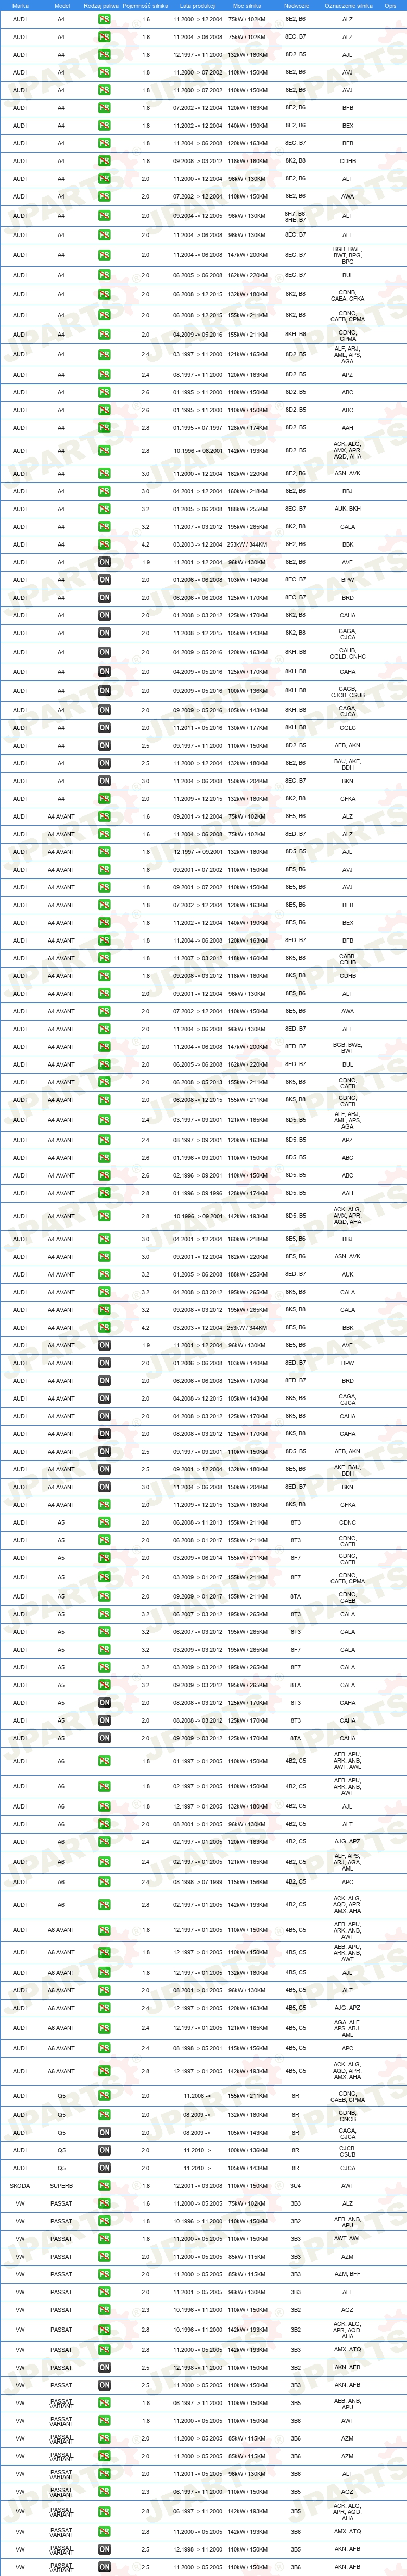407x2576 pixels.
Task: Click diesel ON icon in Q5 'CJCB, CSUB' row
Action: pyautogui.click(x=104, y=2150)
